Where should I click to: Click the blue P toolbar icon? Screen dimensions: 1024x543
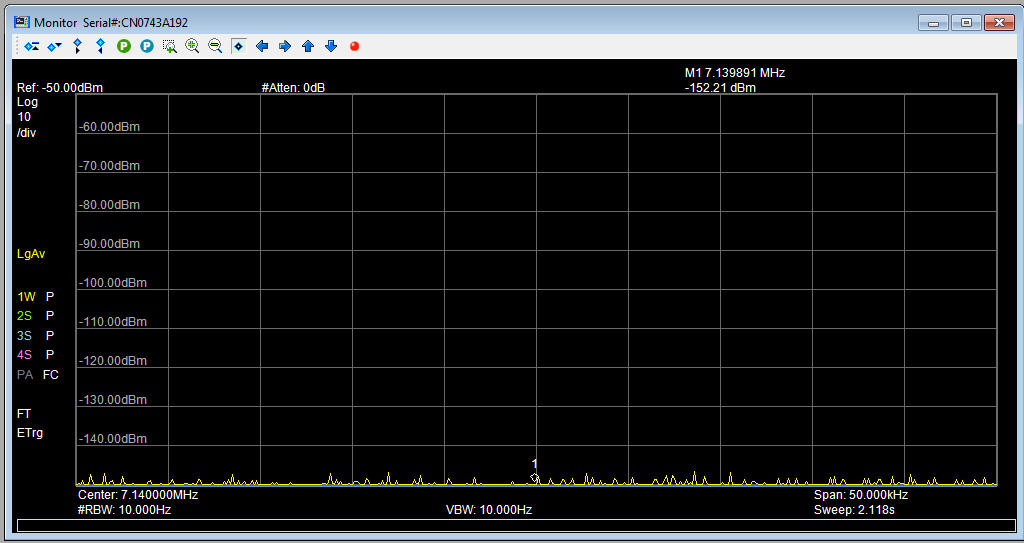coord(146,46)
